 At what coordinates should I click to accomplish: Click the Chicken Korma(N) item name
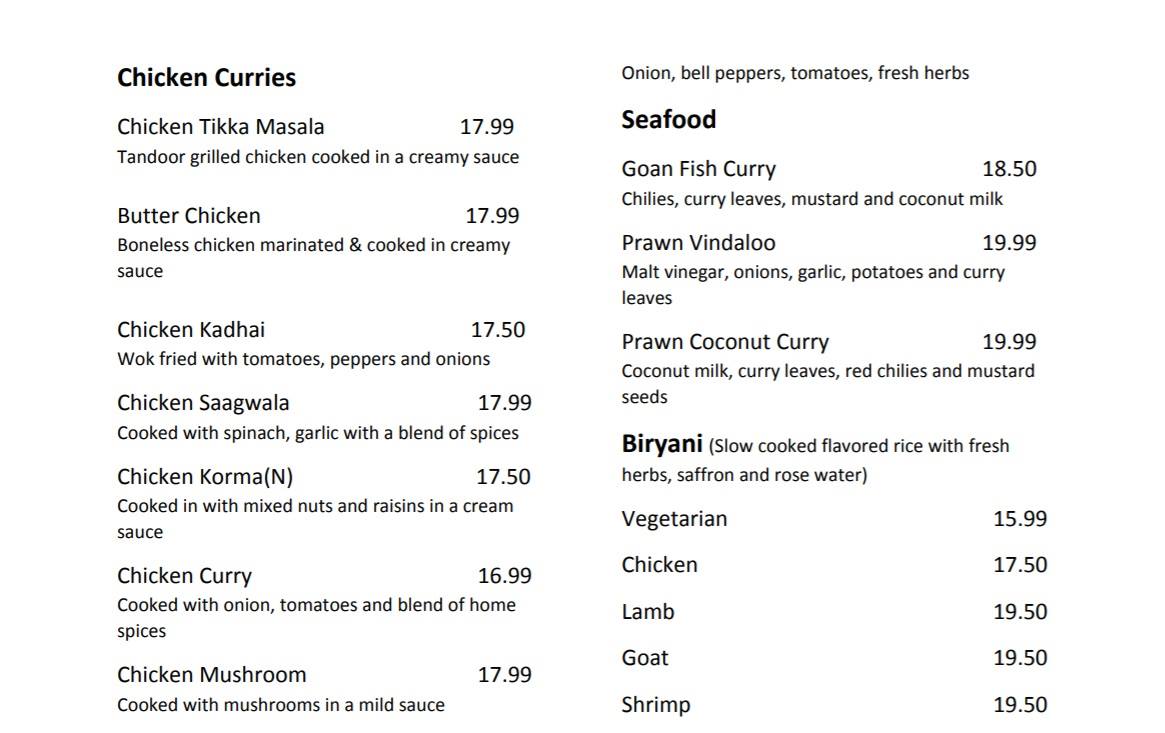click(205, 477)
